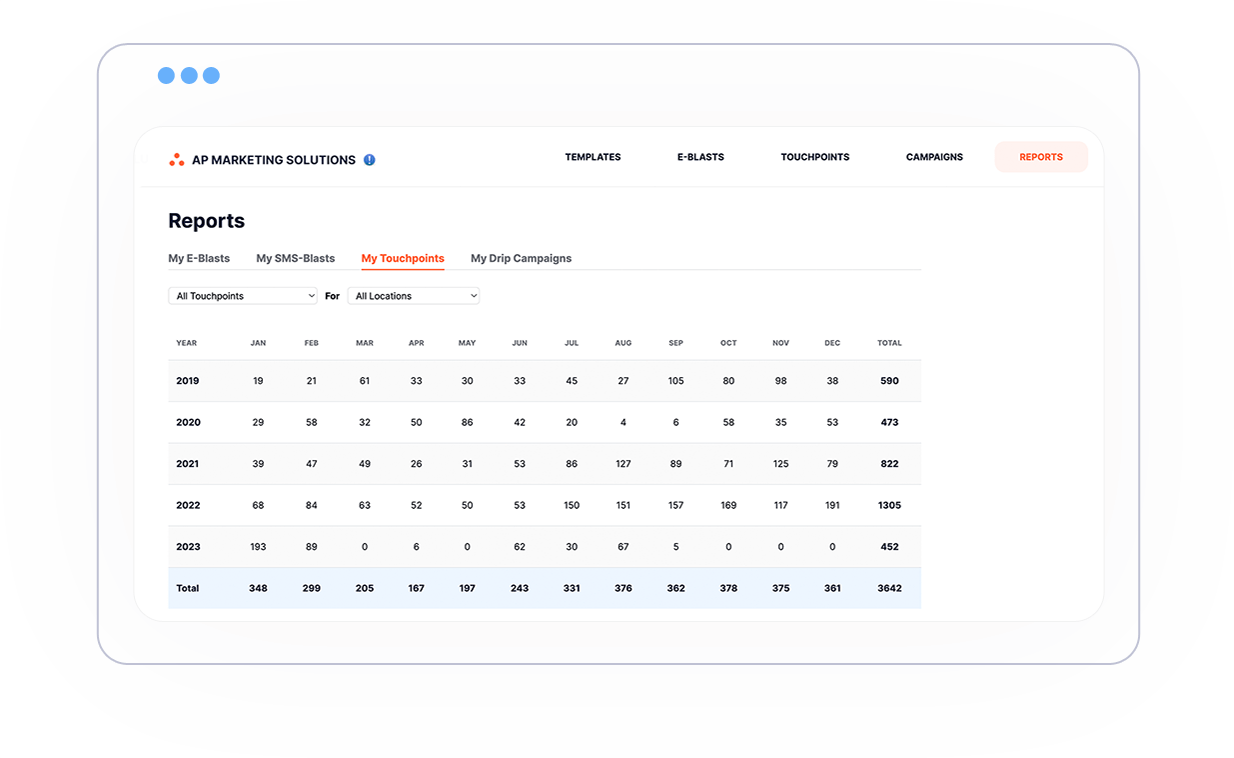Image resolution: width=1234 pixels, height=758 pixels.
Task: Click the 2023 FEB value 89
Action: [312, 547]
